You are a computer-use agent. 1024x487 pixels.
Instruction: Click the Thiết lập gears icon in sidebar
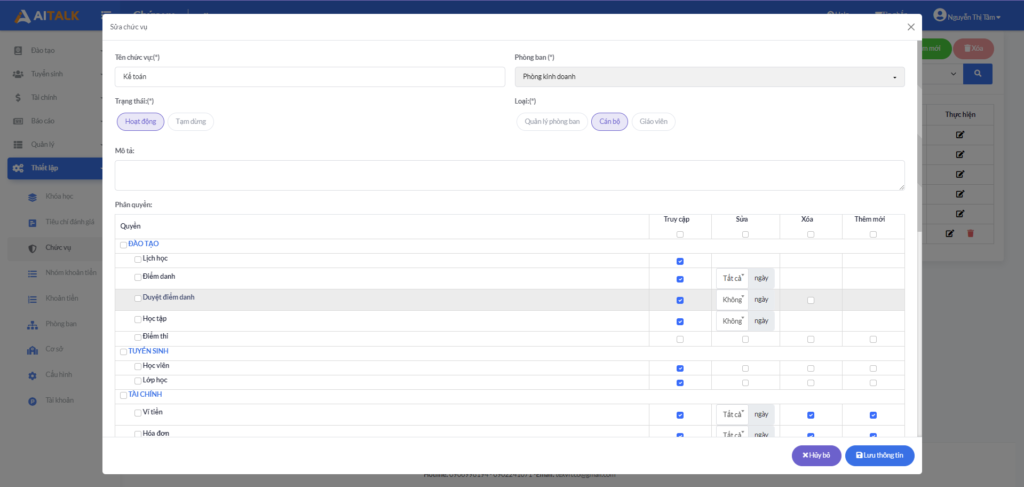click(x=19, y=168)
